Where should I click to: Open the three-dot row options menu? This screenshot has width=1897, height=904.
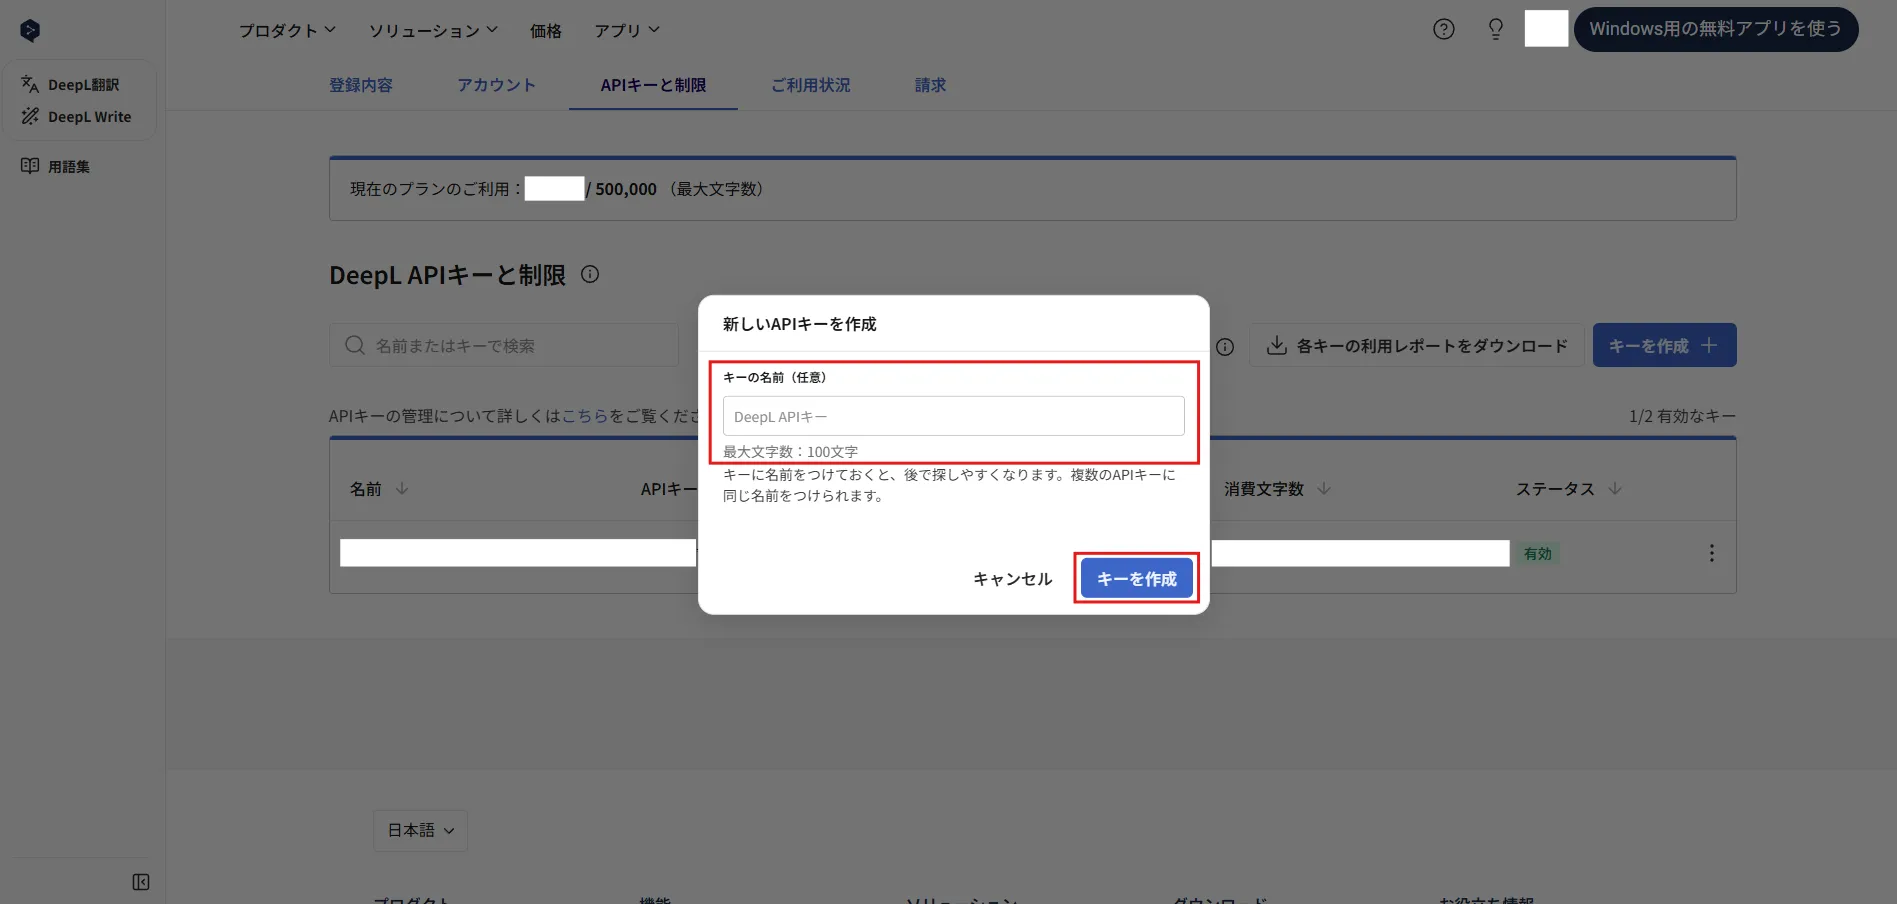tap(1712, 553)
